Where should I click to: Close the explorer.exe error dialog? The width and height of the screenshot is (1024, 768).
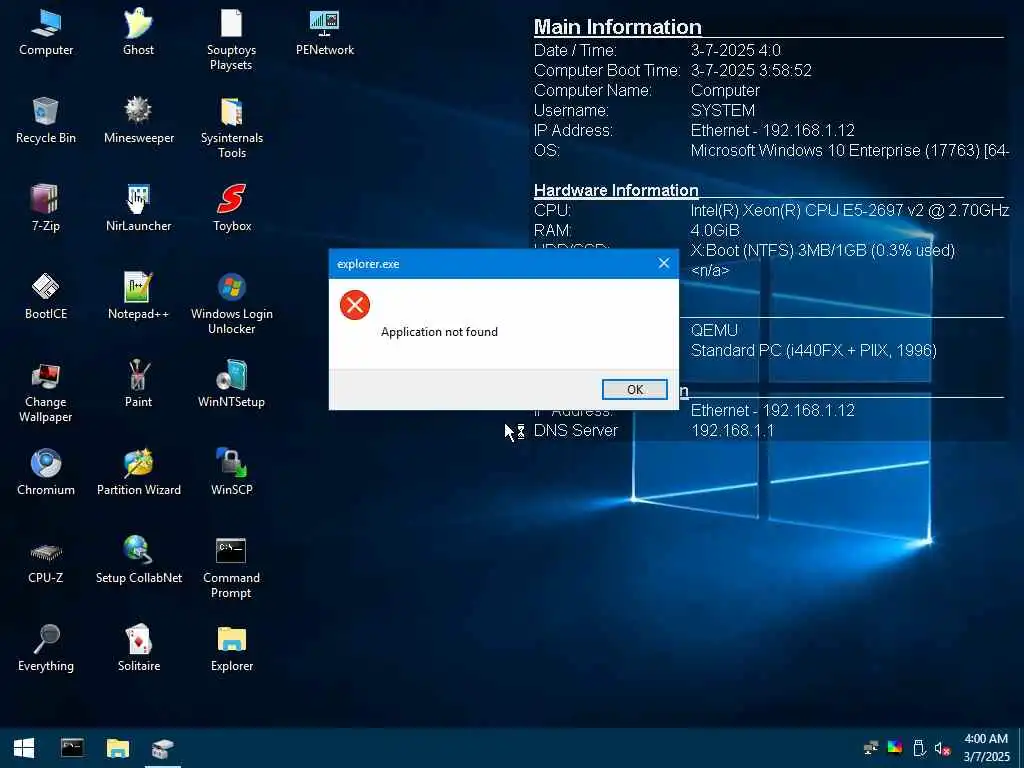coord(664,263)
